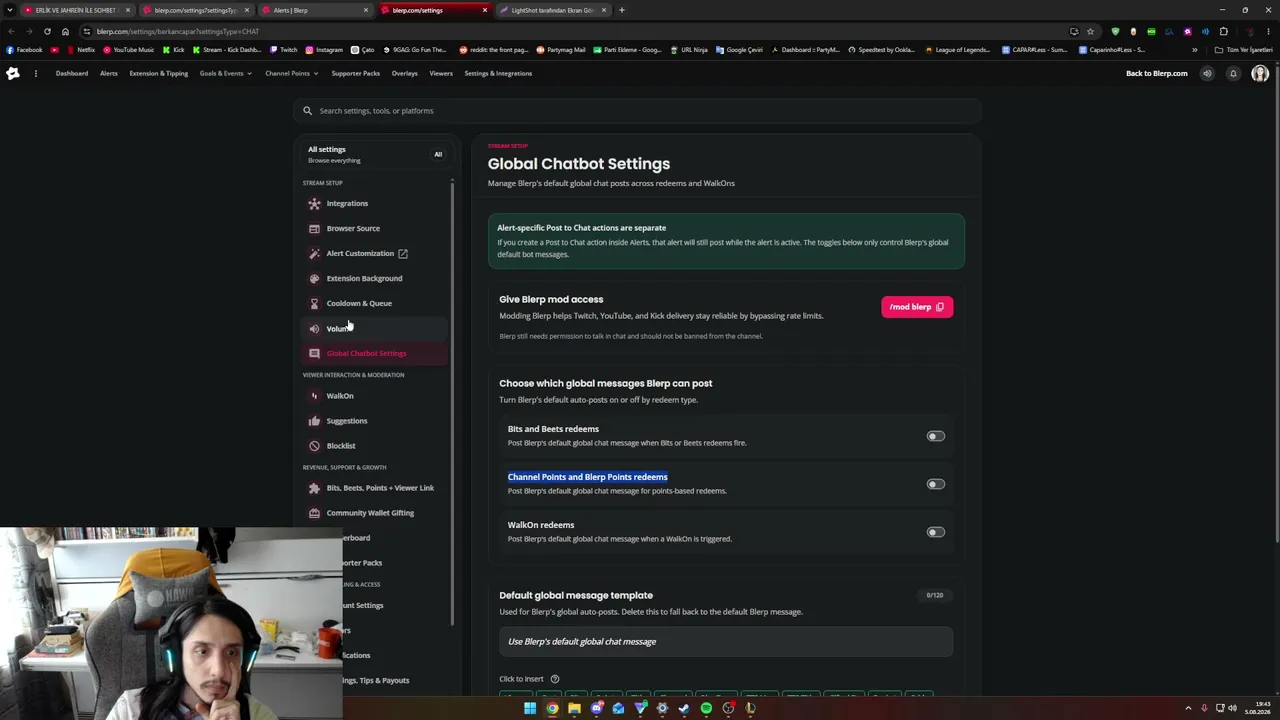Click the Extension Background palette icon

(314, 279)
